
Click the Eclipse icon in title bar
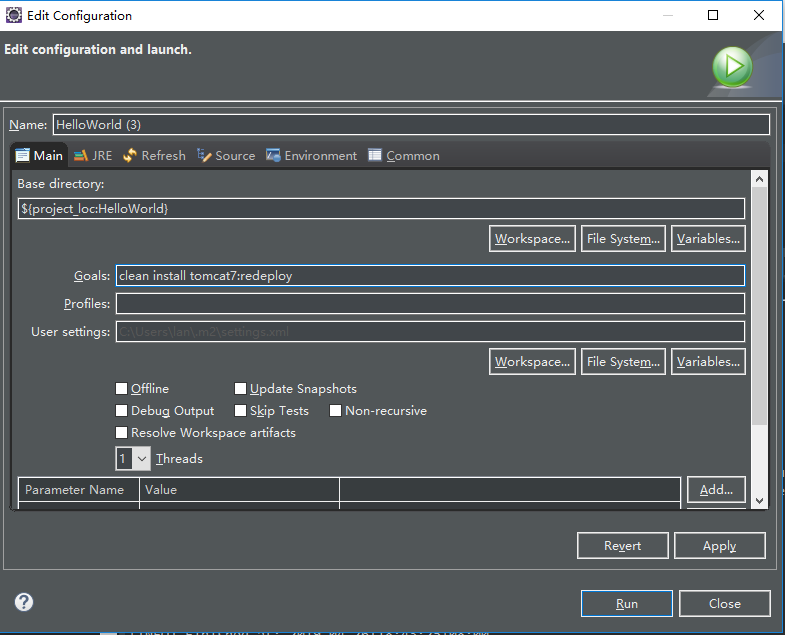pyautogui.click(x=14, y=16)
